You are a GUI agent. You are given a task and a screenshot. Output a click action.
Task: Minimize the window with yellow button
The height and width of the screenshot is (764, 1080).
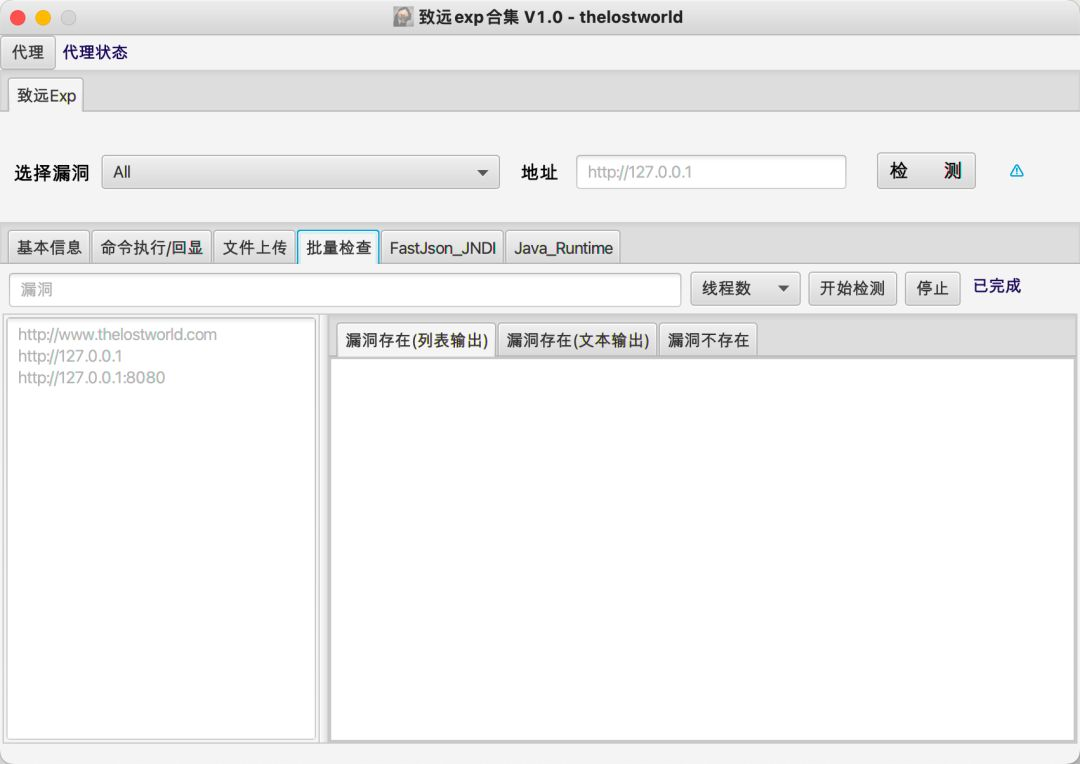click(43, 17)
